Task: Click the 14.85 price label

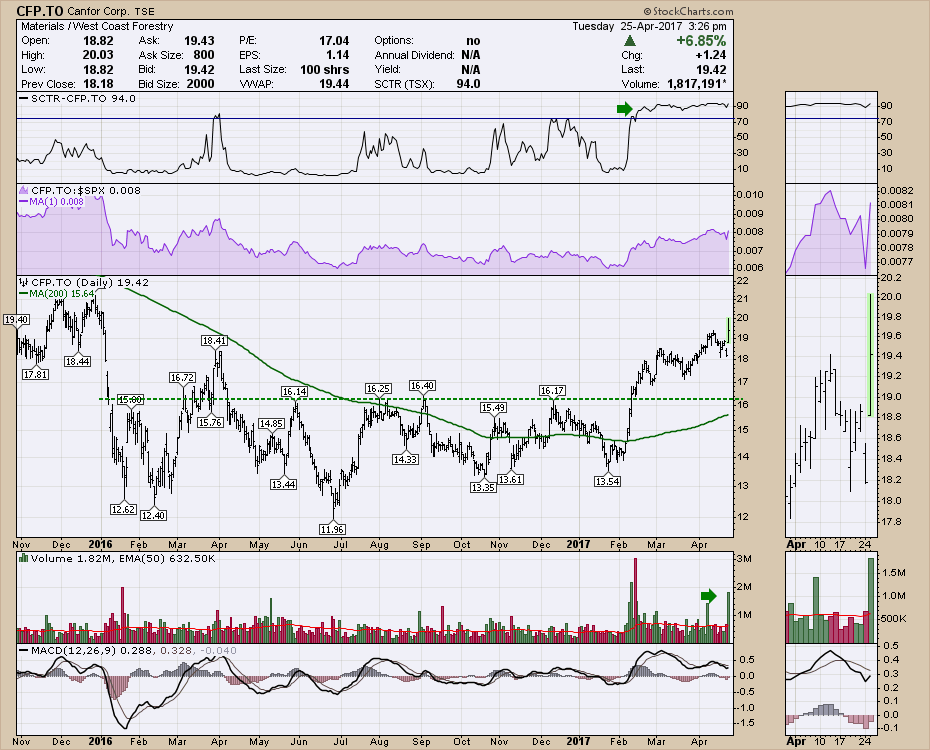Action: (271, 424)
